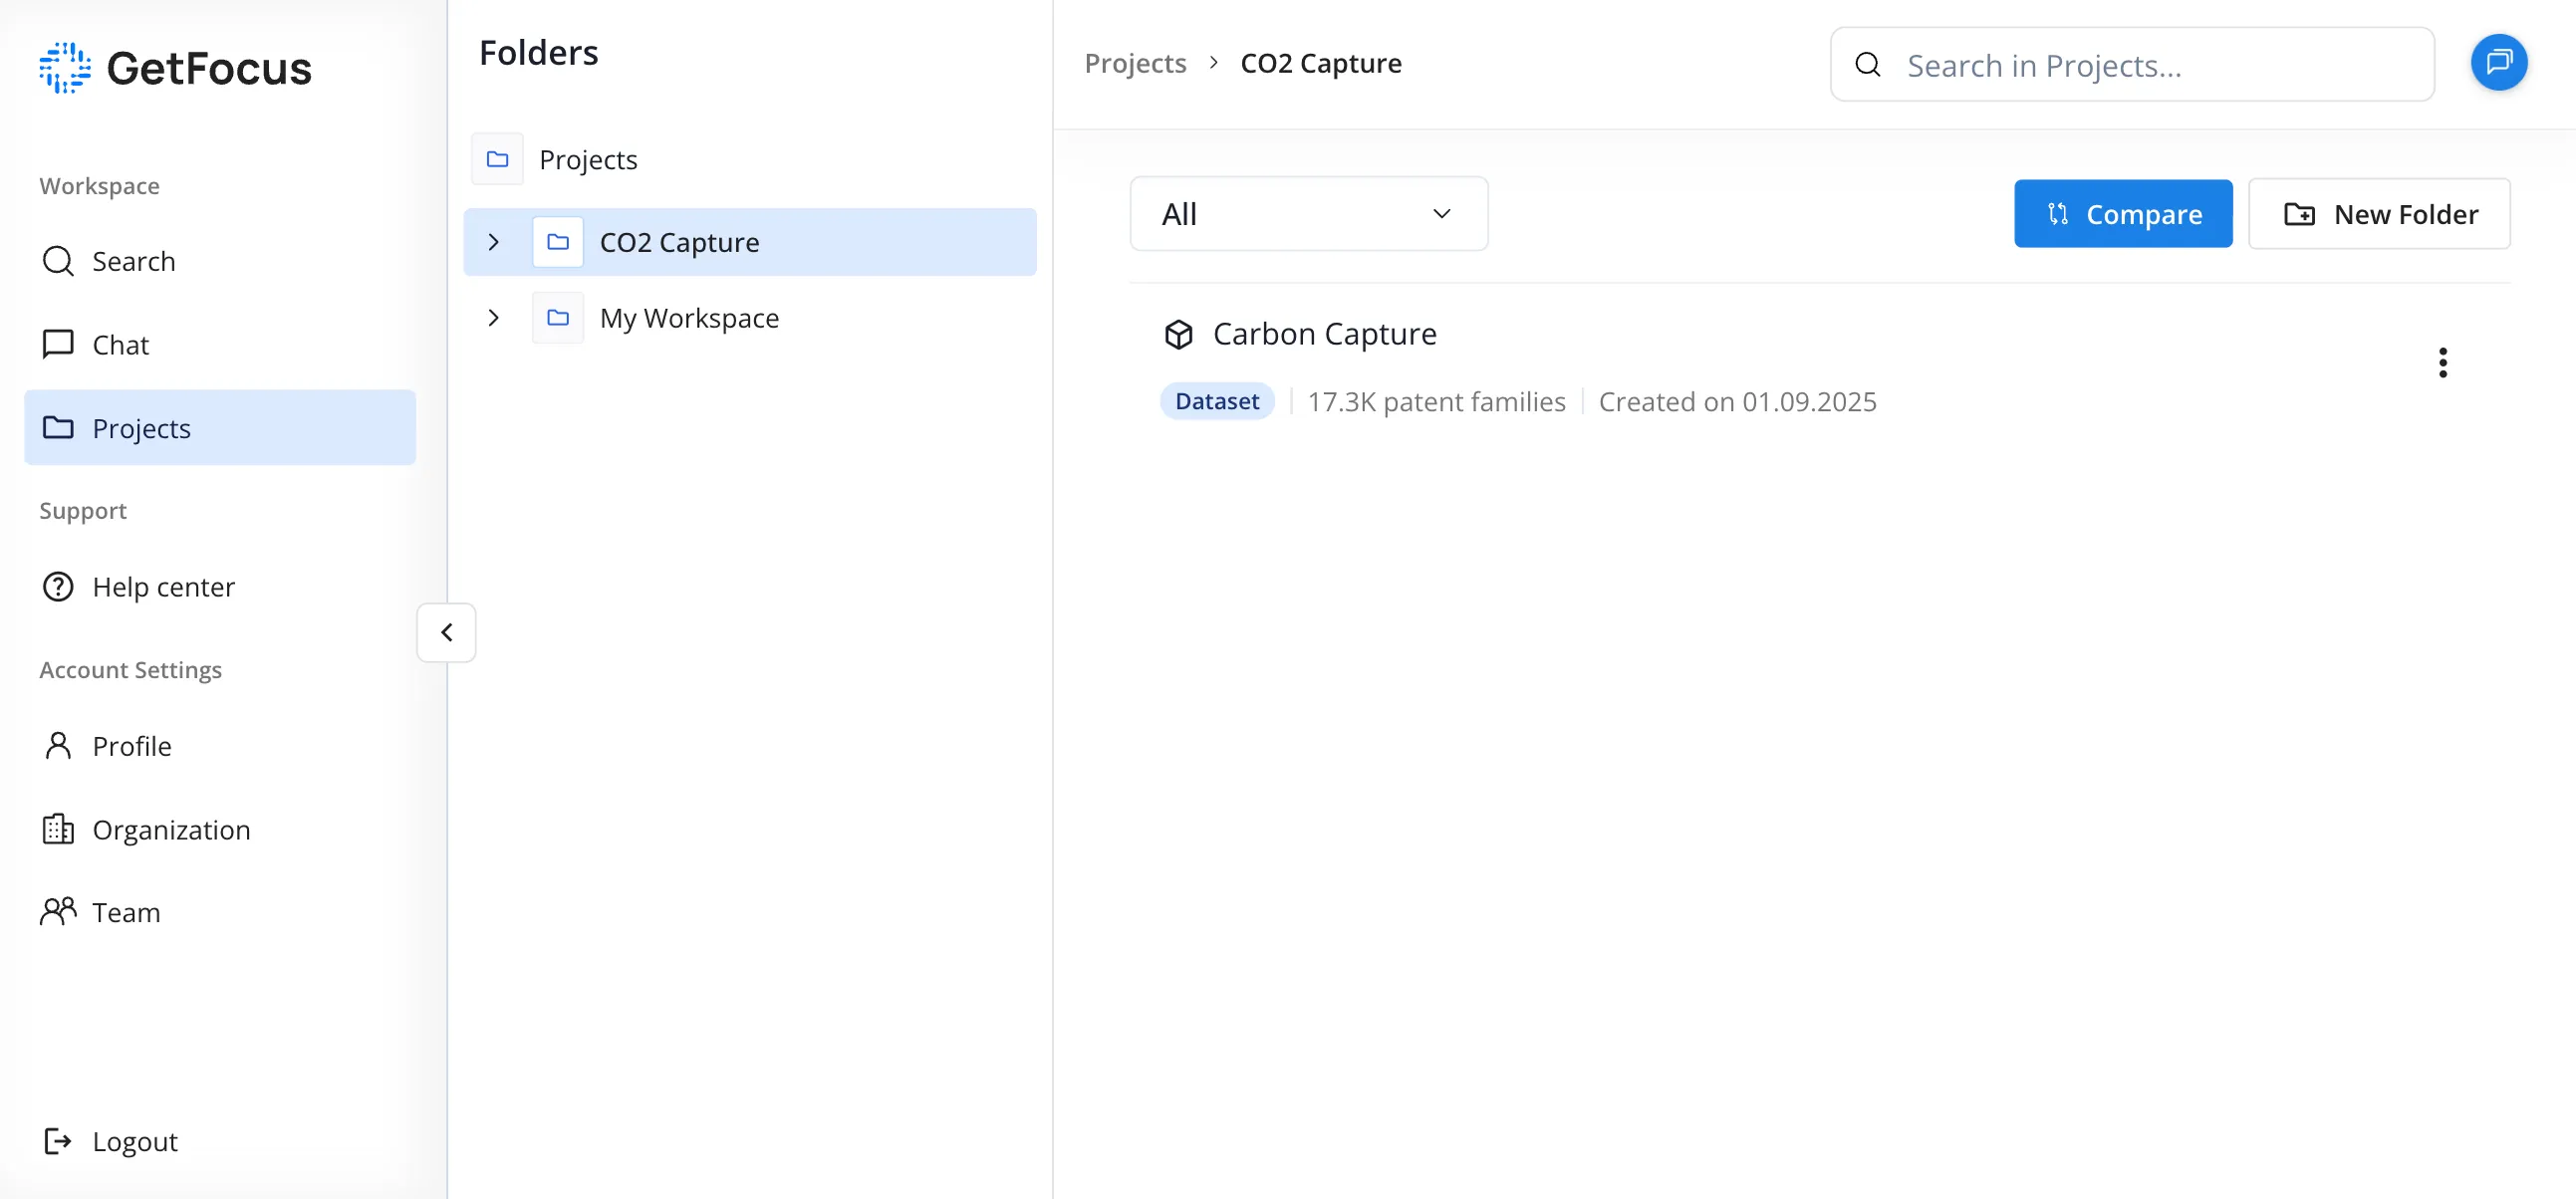
Task: Click the Projects folder icon in sidebar
Action: [58, 428]
